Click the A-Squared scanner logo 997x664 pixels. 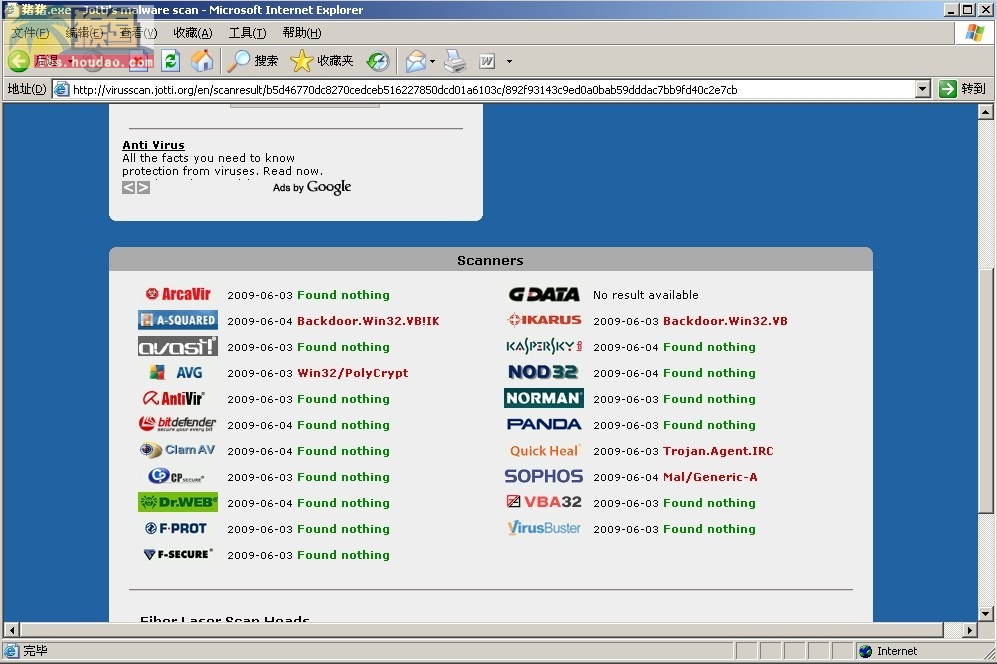tap(178, 320)
